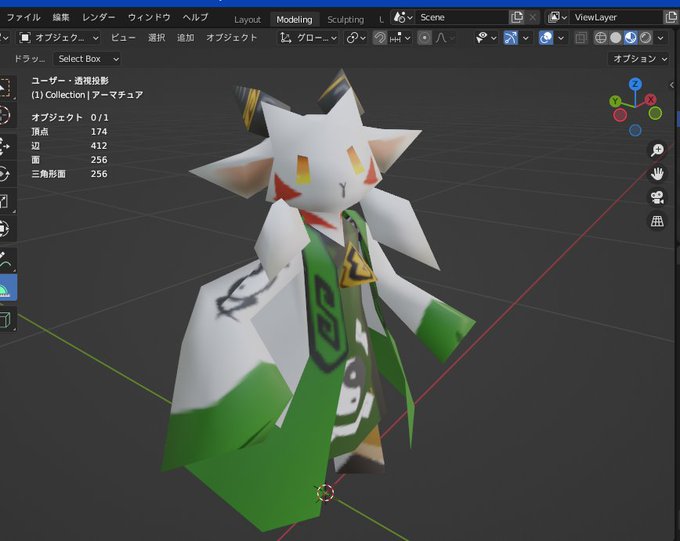
Task: Switch to rendered viewport shading
Action: coord(645,38)
